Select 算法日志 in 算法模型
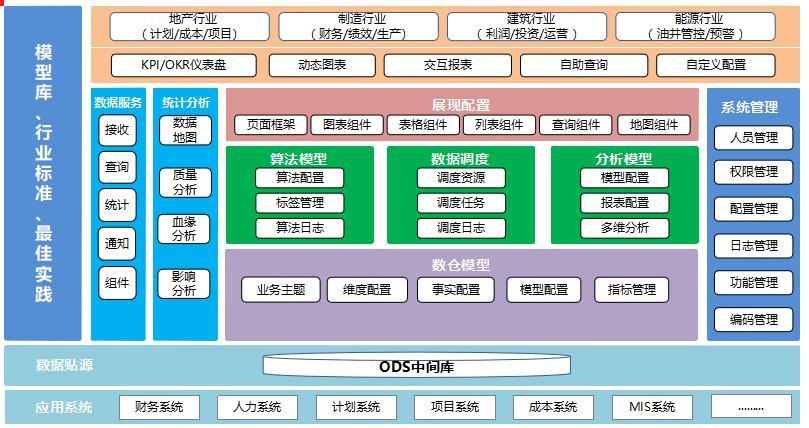The height and width of the screenshot is (428, 809). (x=300, y=228)
